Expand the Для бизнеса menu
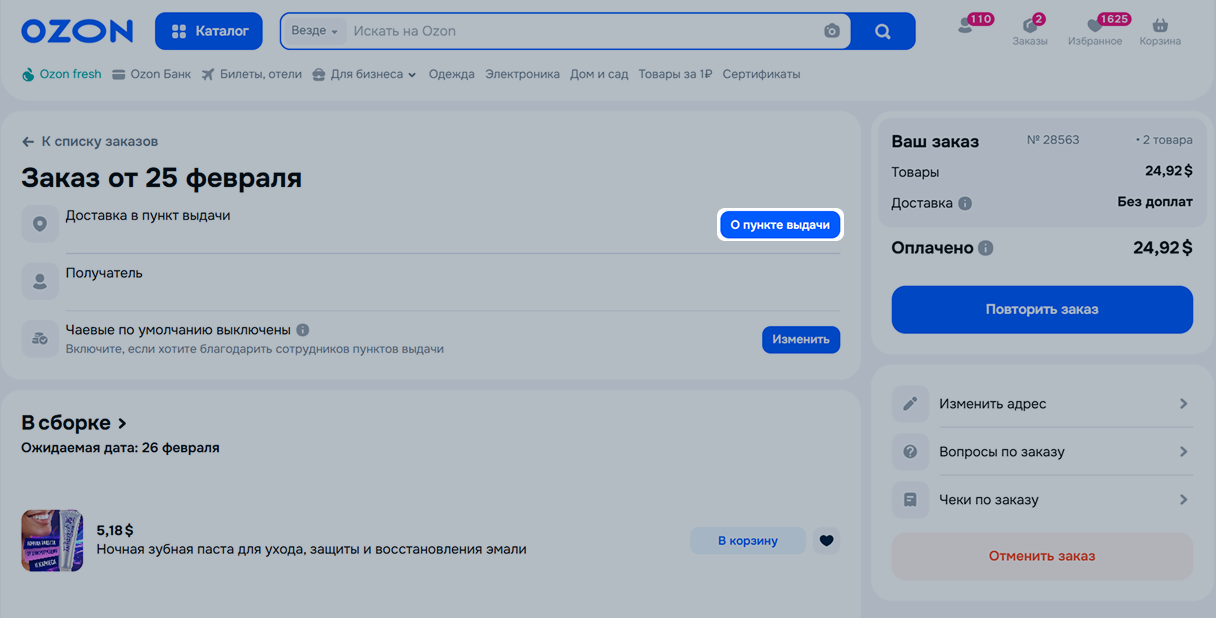1216x618 pixels. [363, 74]
